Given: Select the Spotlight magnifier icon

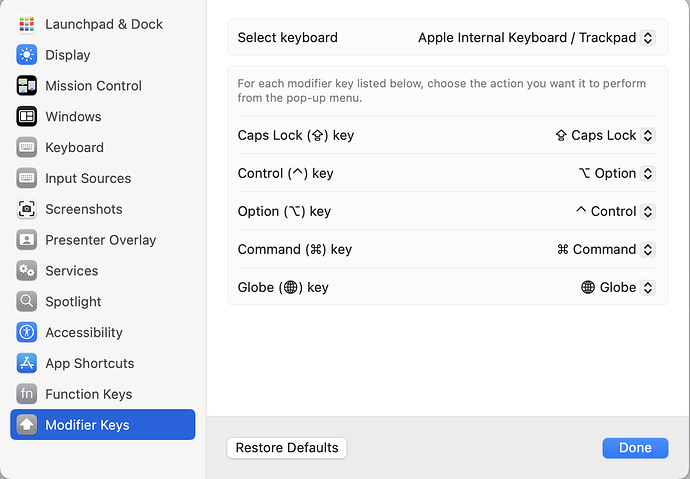Looking at the screenshot, I should [27, 301].
